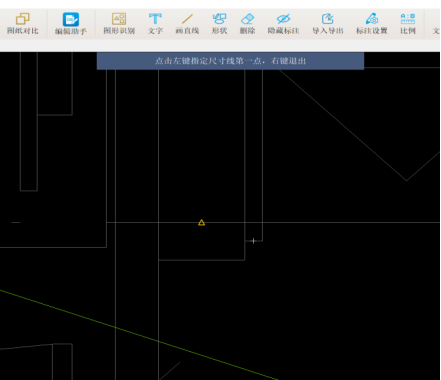Open the 导入导出 import export option
This screenshot has height=380, width=441.
click(x=328, y=24)
